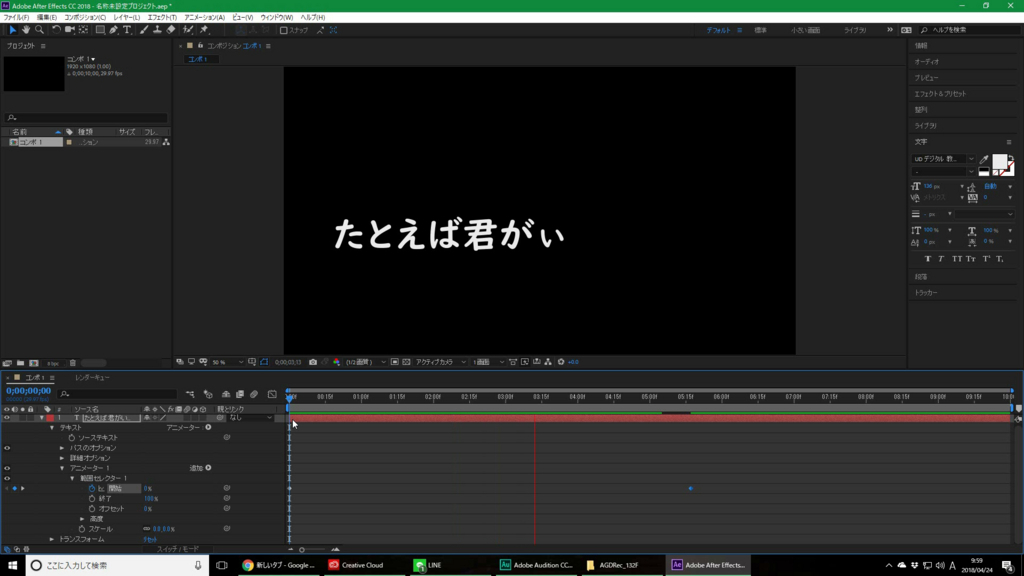1024x576 pixels.
Task: Open the parent link dropdown
Action: [251, 418]
